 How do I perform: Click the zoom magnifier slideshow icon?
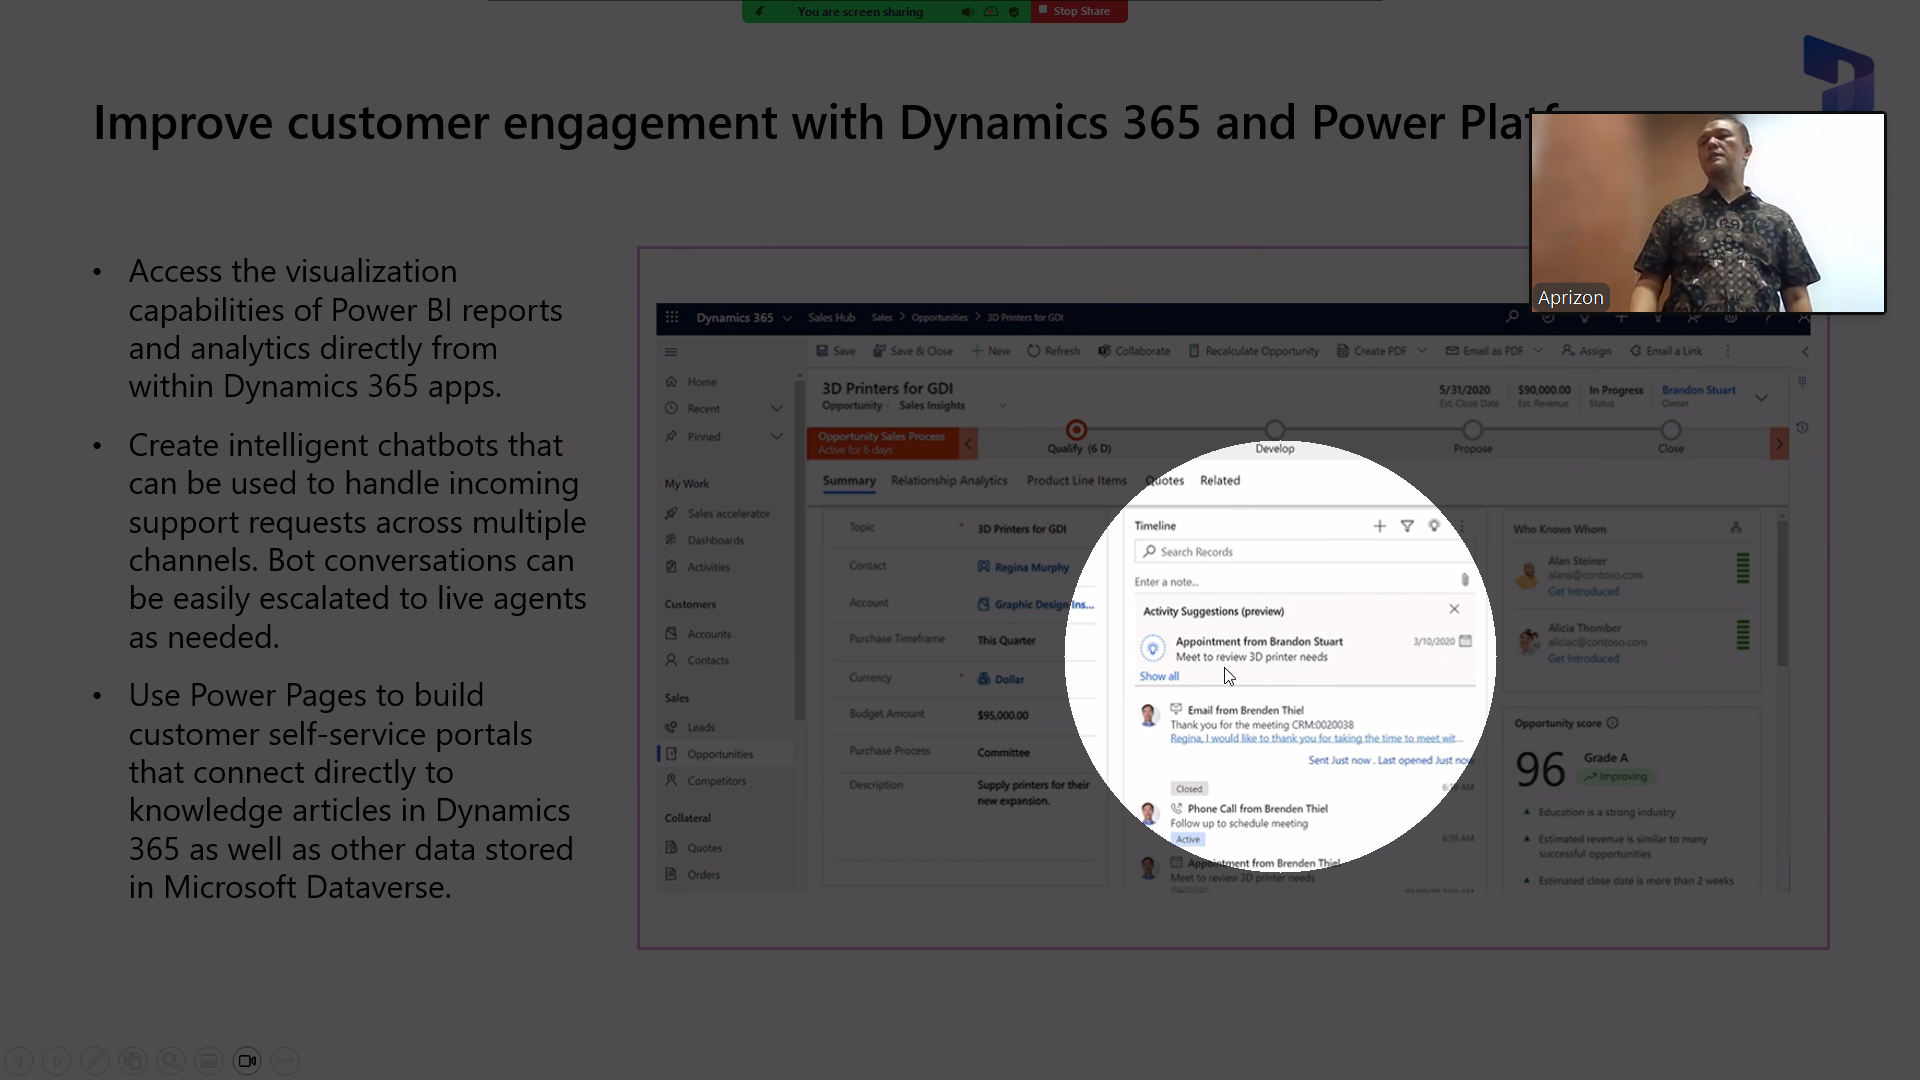coord(171,1061)
